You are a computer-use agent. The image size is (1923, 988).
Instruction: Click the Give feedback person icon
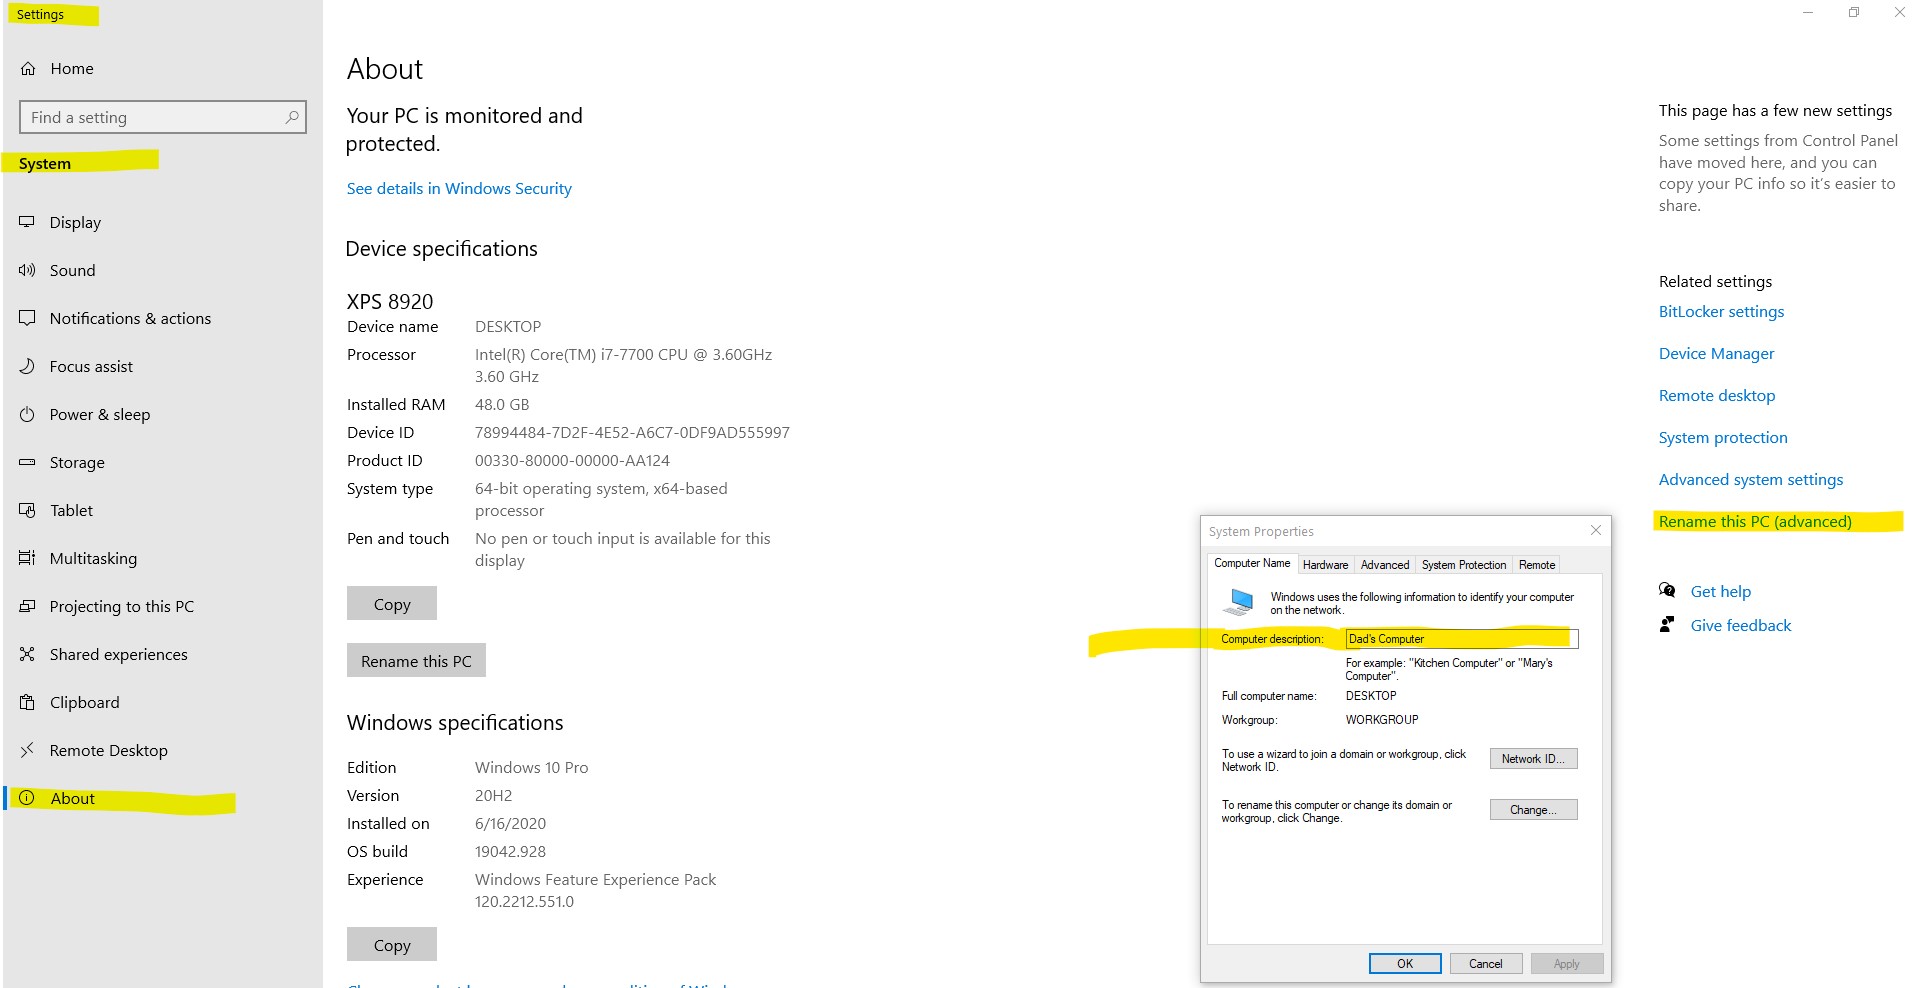click(1667, 625)
